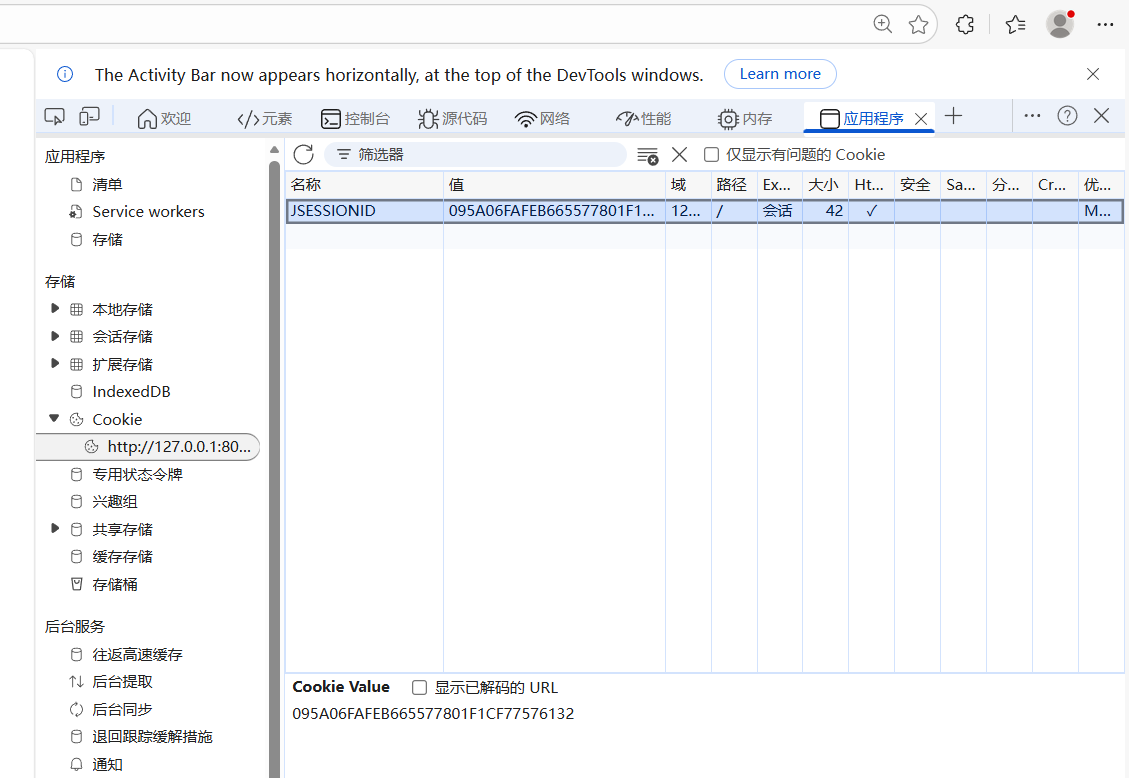Expand 共享存储 tree arrow

point(55,529)
